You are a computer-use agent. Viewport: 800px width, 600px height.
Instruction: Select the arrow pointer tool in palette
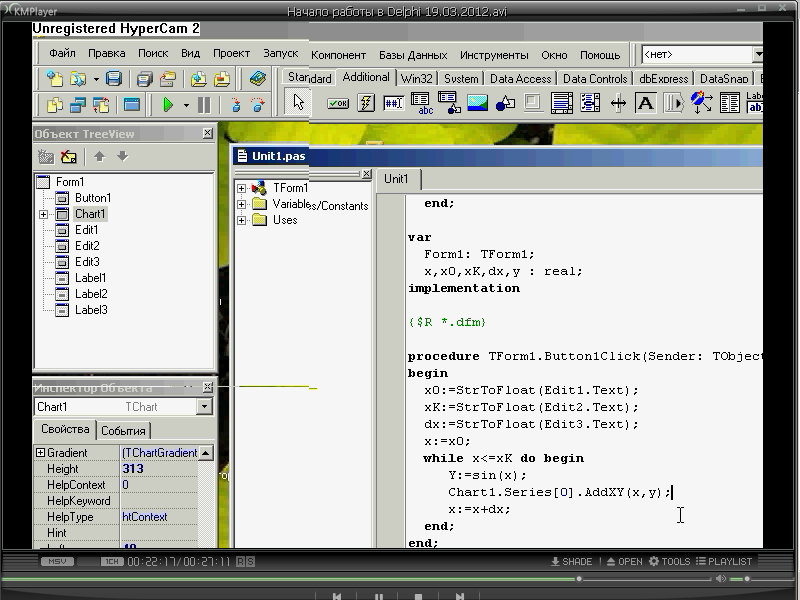(x=298, y=102)
